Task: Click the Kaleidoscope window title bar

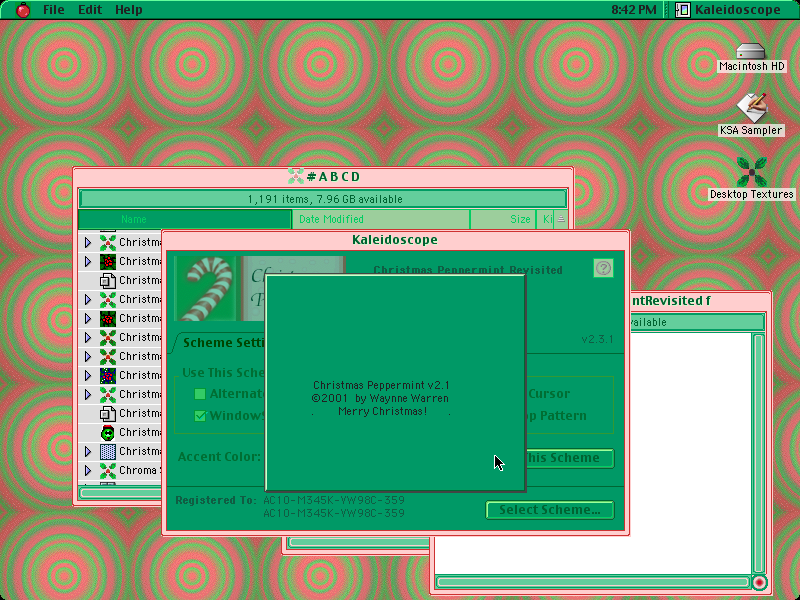Action: (395, 239)
